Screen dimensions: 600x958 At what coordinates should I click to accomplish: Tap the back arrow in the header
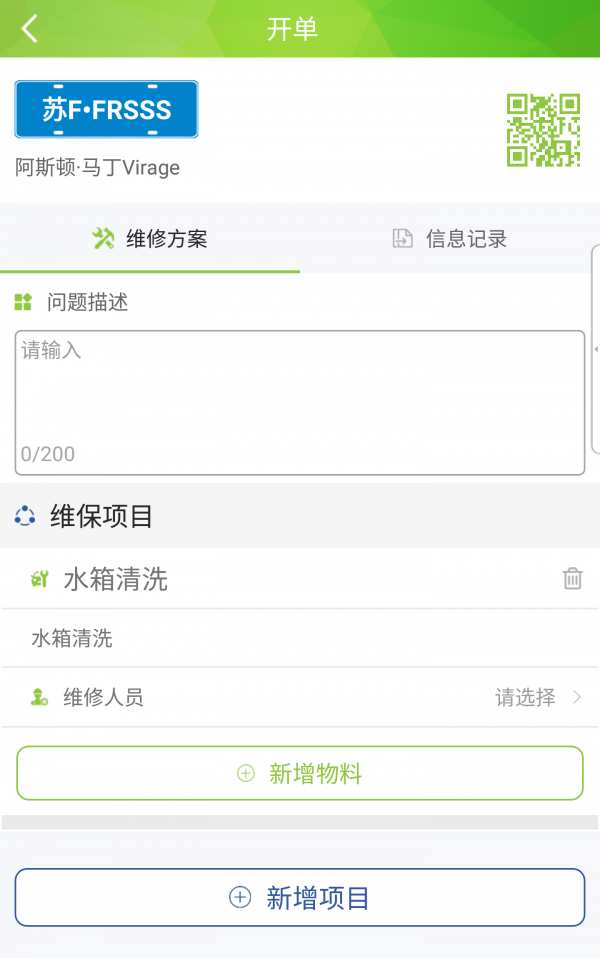click(28, 28)
